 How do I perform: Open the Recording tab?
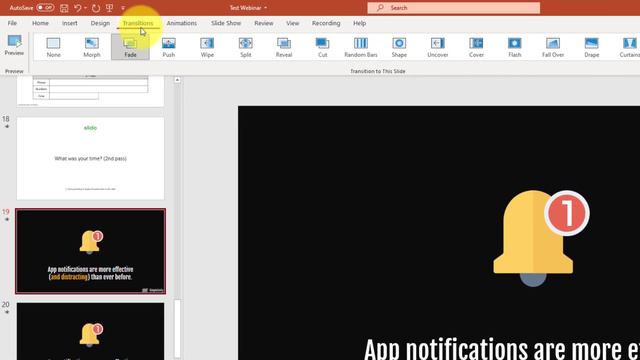coord(326,23)
